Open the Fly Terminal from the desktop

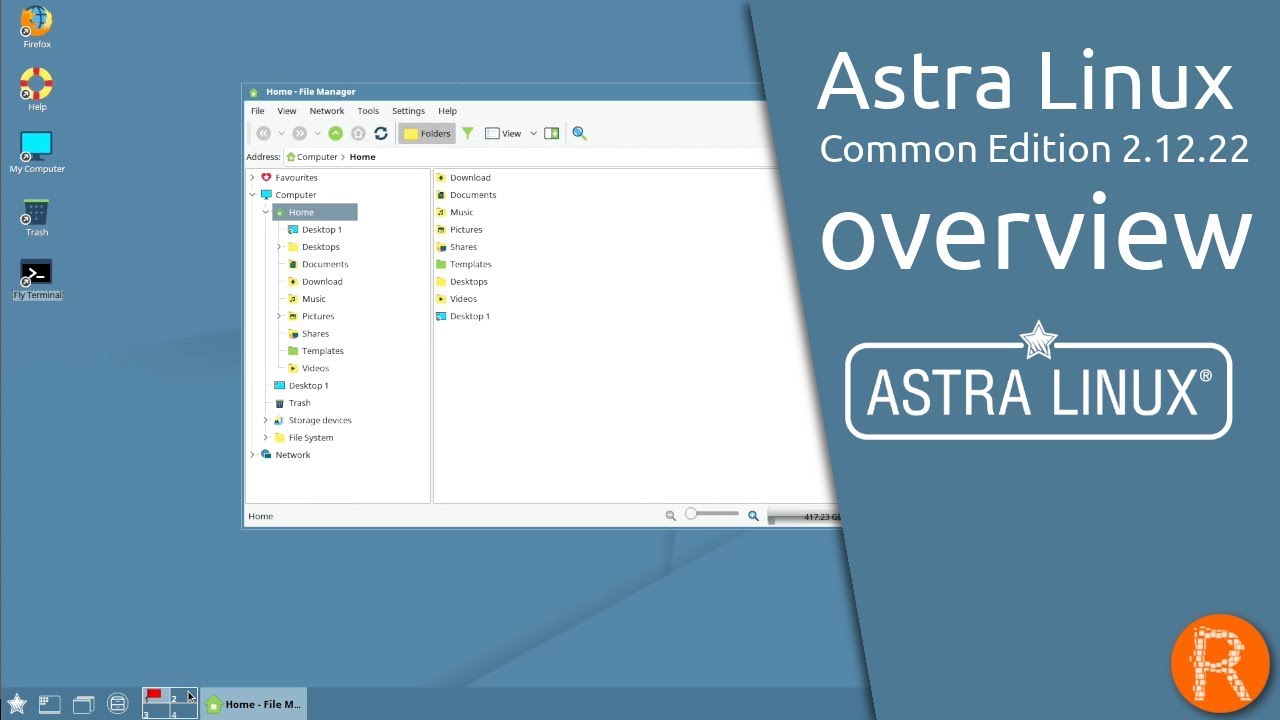(36, 272)
